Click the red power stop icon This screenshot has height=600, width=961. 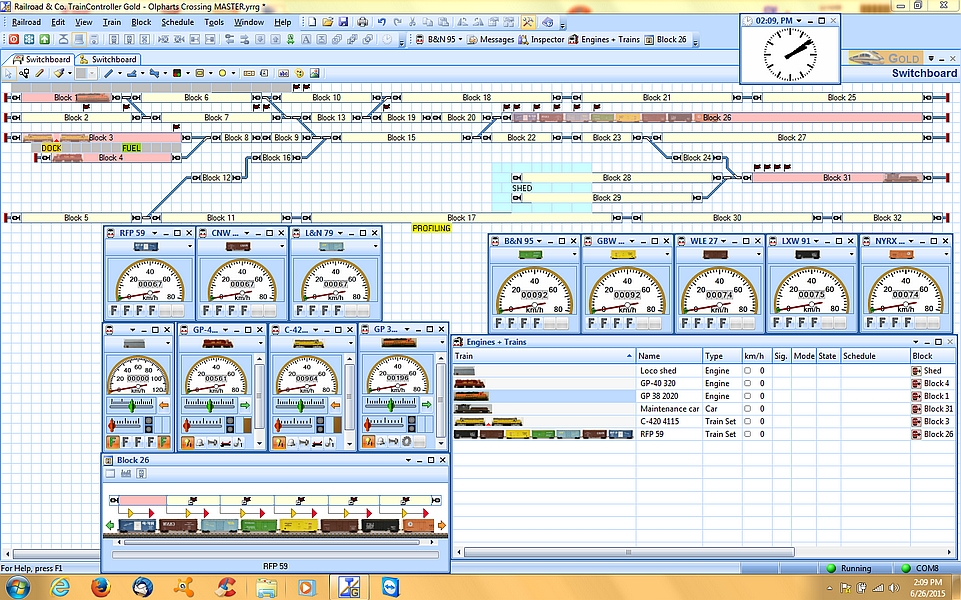(13, 39)
